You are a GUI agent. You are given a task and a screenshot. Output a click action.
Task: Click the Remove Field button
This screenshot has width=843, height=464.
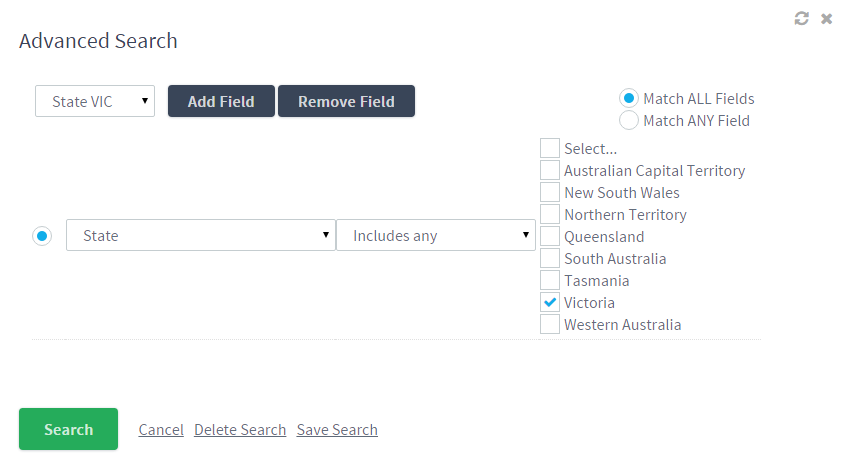346,101
